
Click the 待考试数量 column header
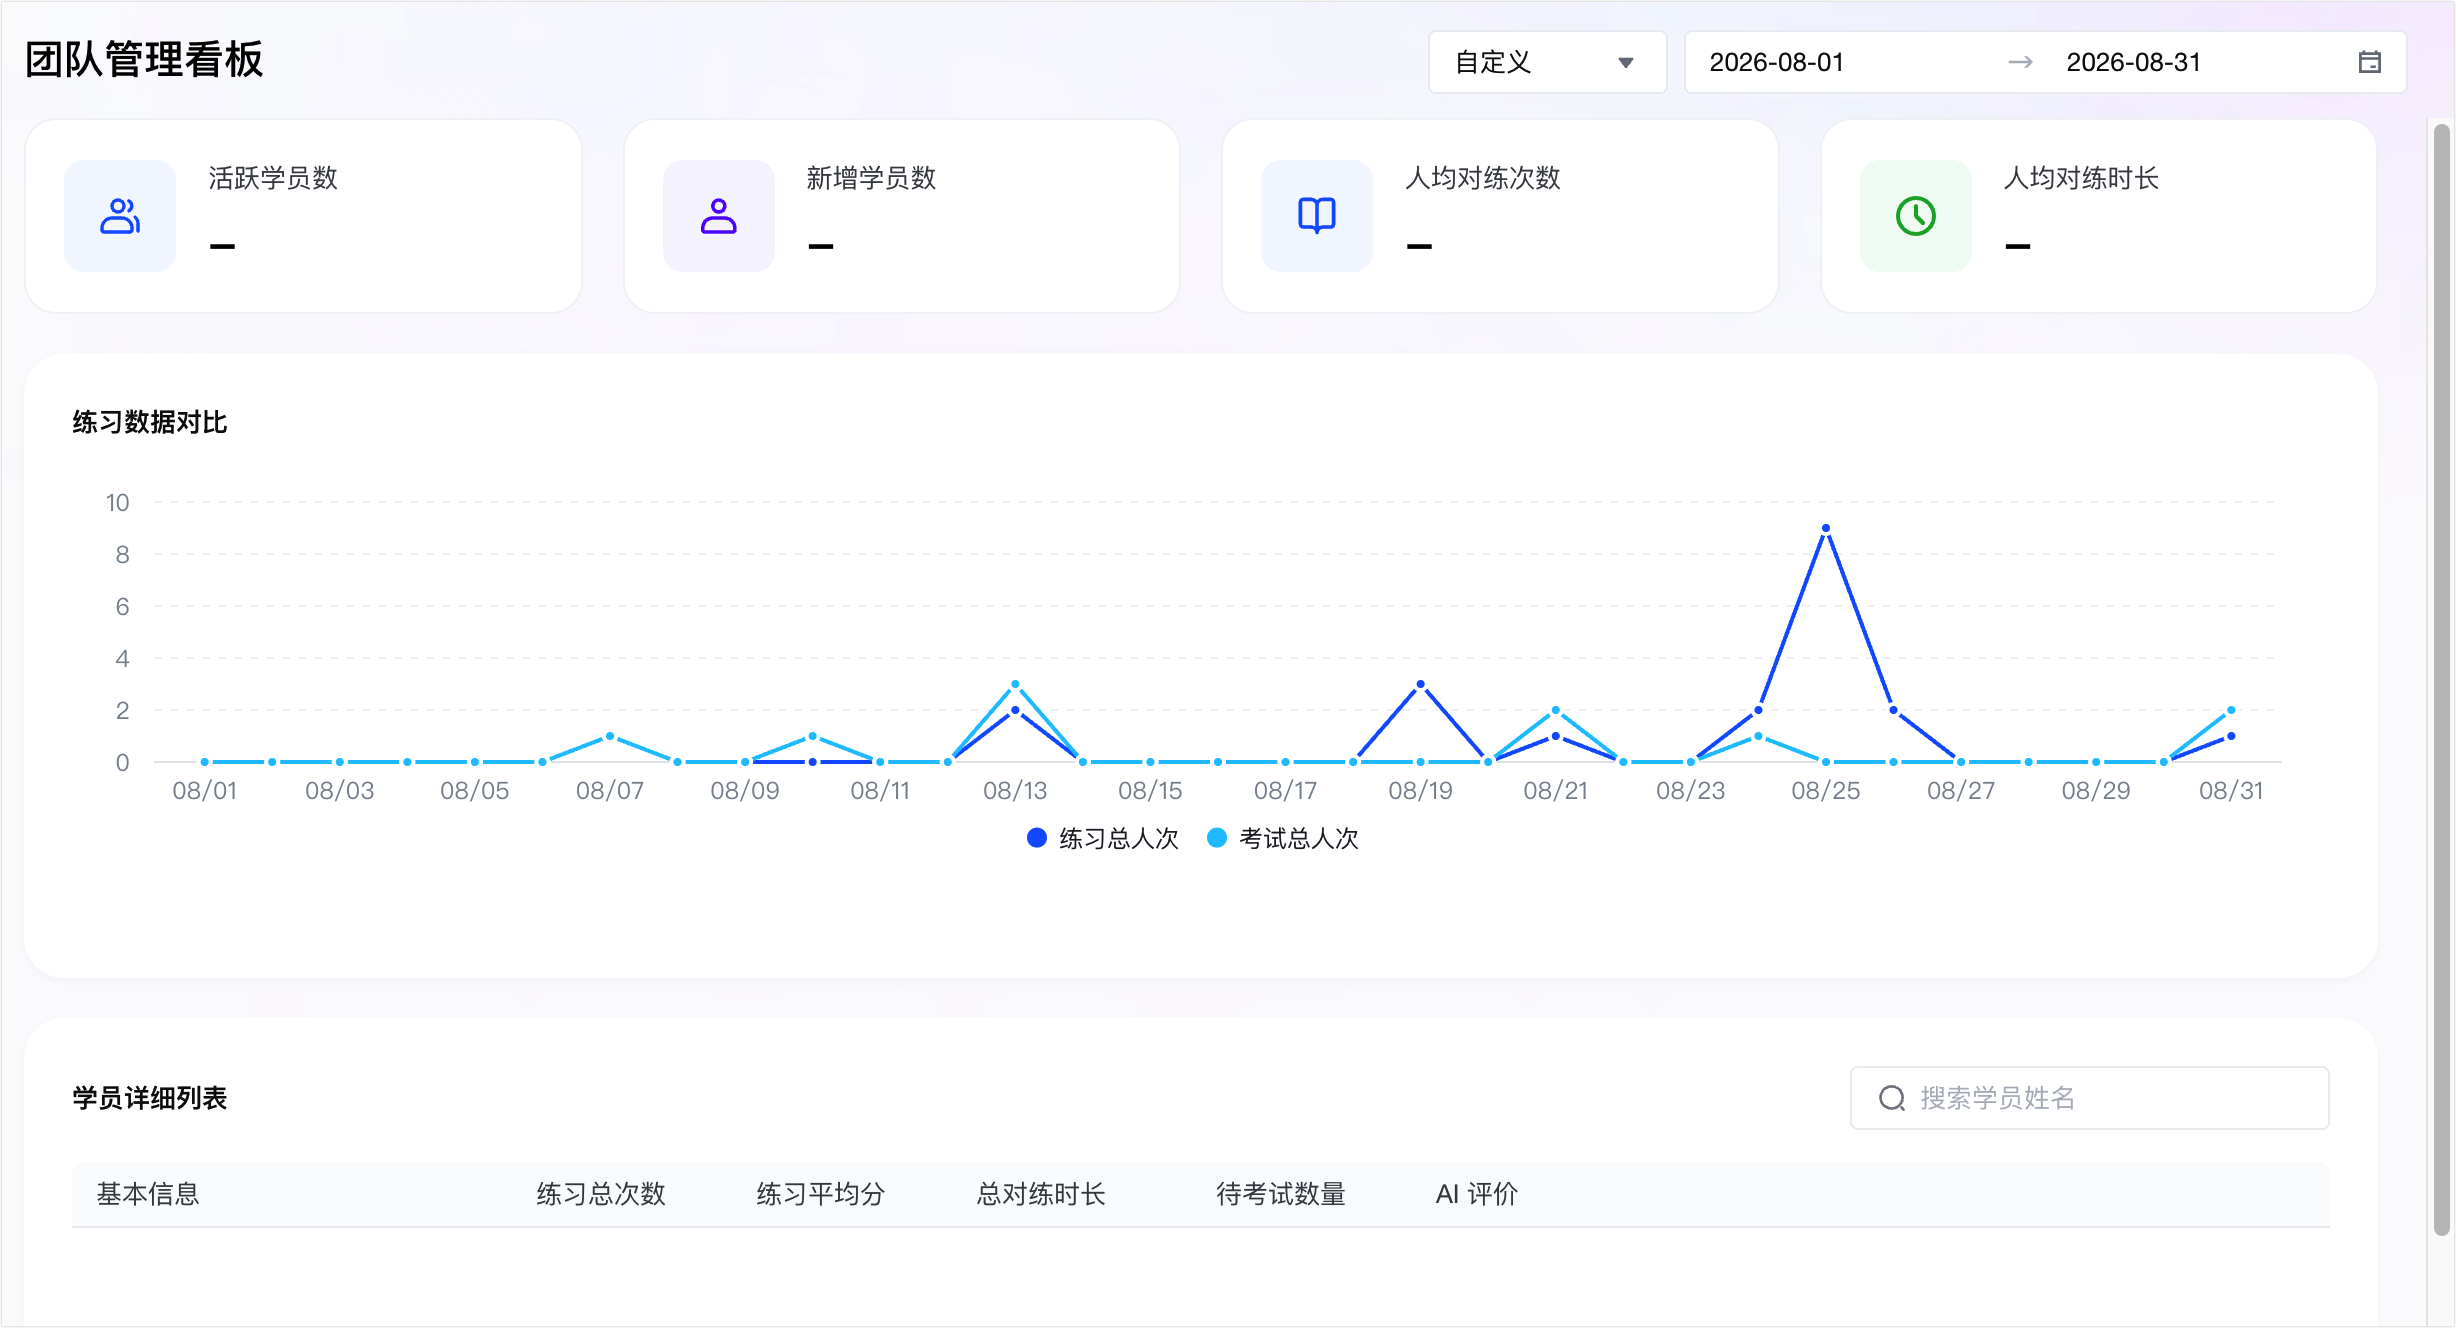click(x=1281, y=1194)
